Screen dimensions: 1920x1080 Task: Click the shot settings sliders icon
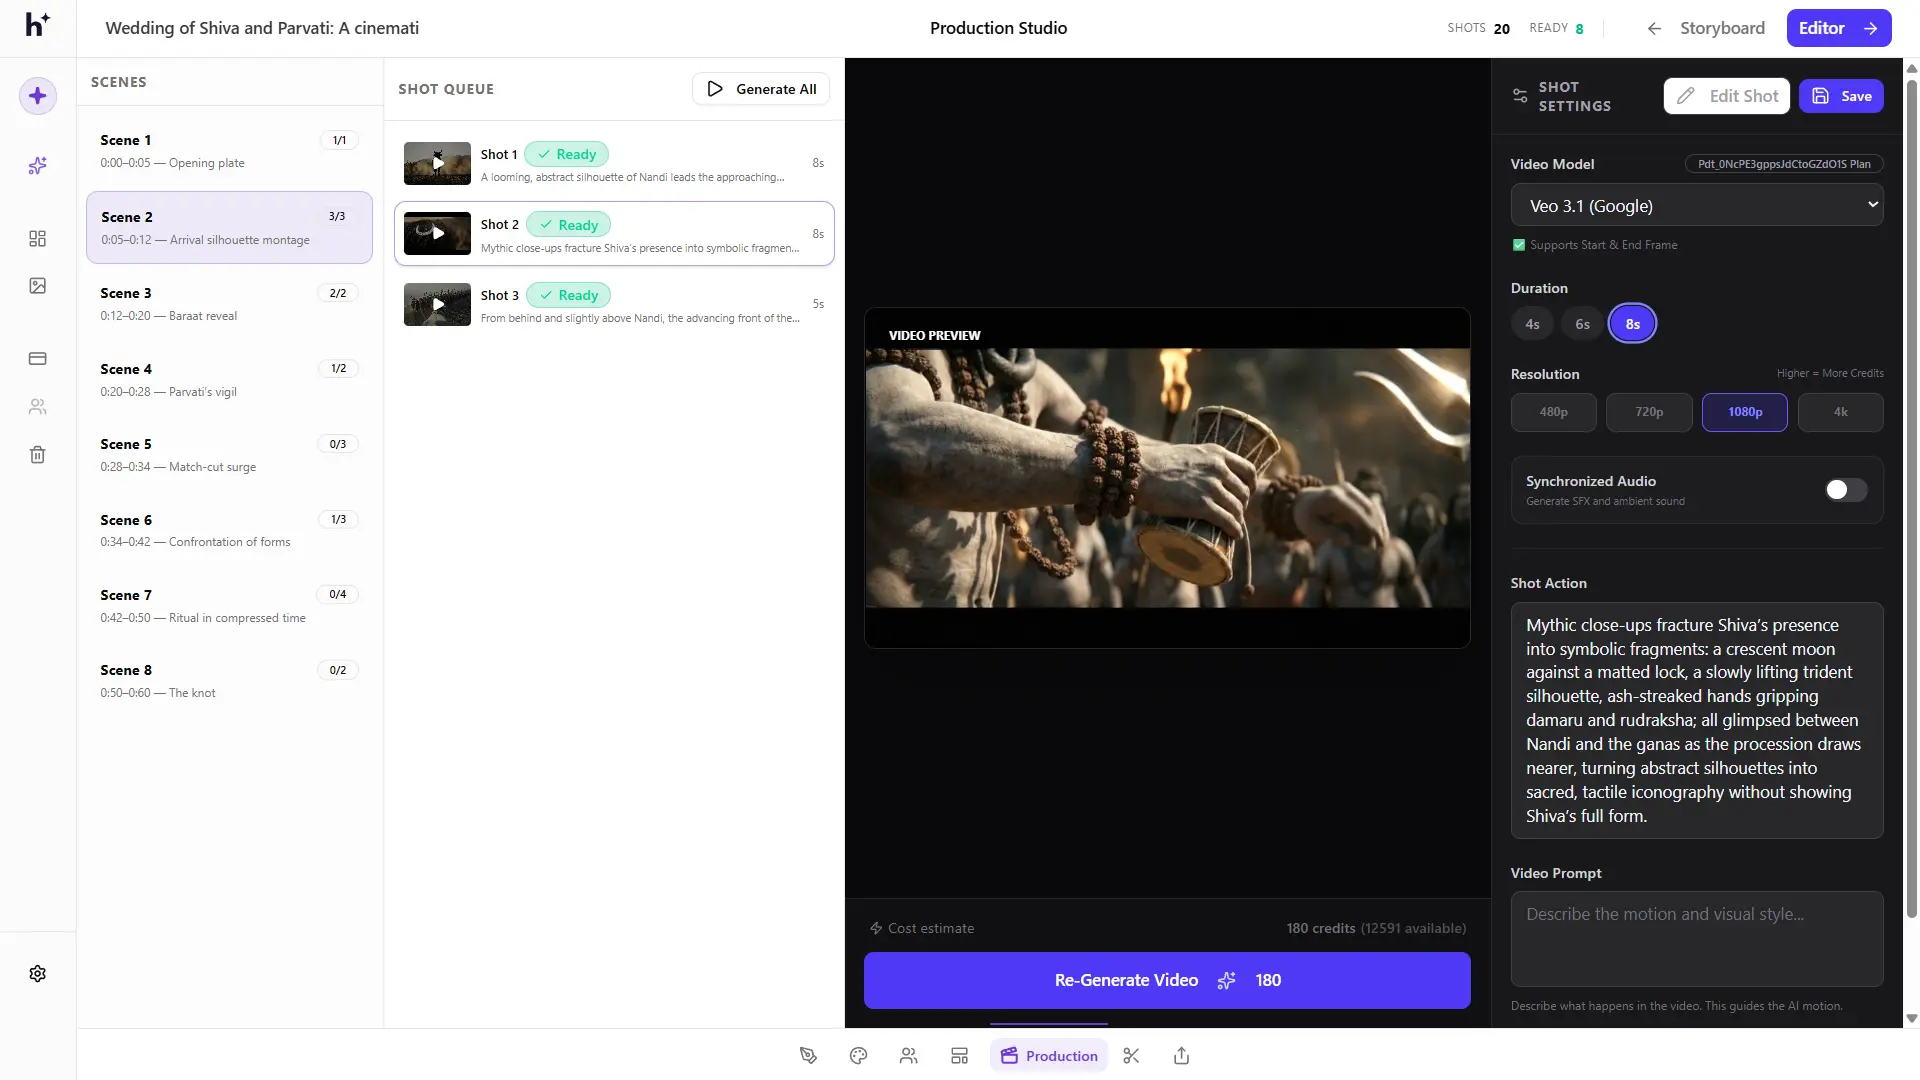click(x=1520, y=96)
